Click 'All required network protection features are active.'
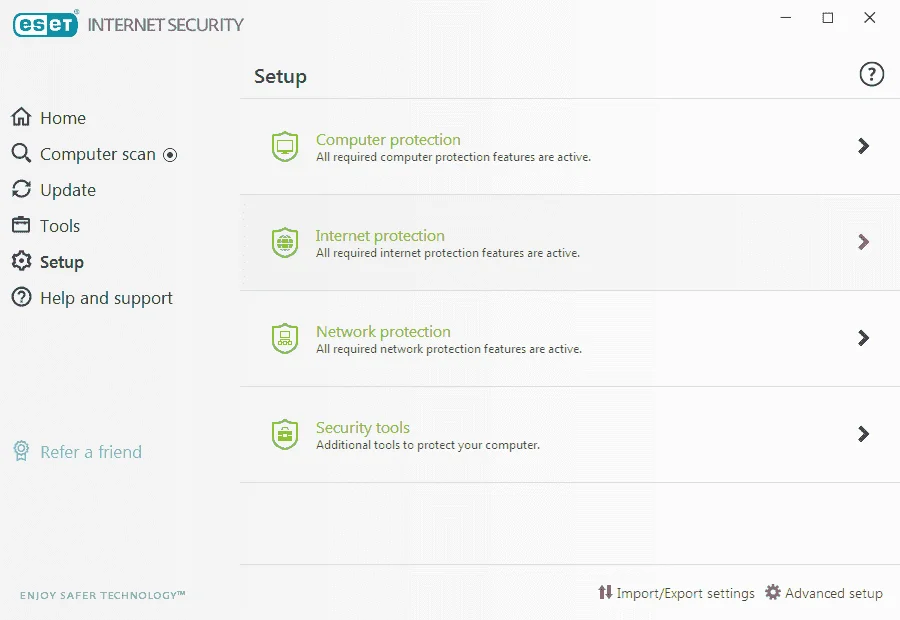900x620 pixels. pos(449,348)
